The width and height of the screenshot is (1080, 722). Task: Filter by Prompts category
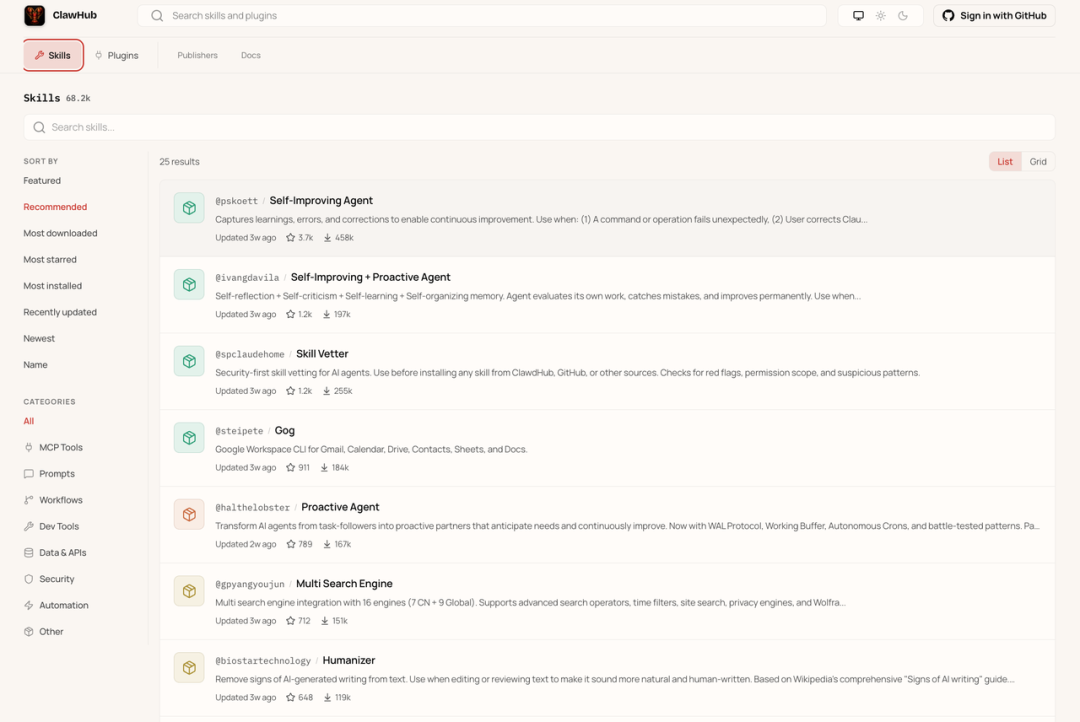pyautogui.click(x=49, y=473)
